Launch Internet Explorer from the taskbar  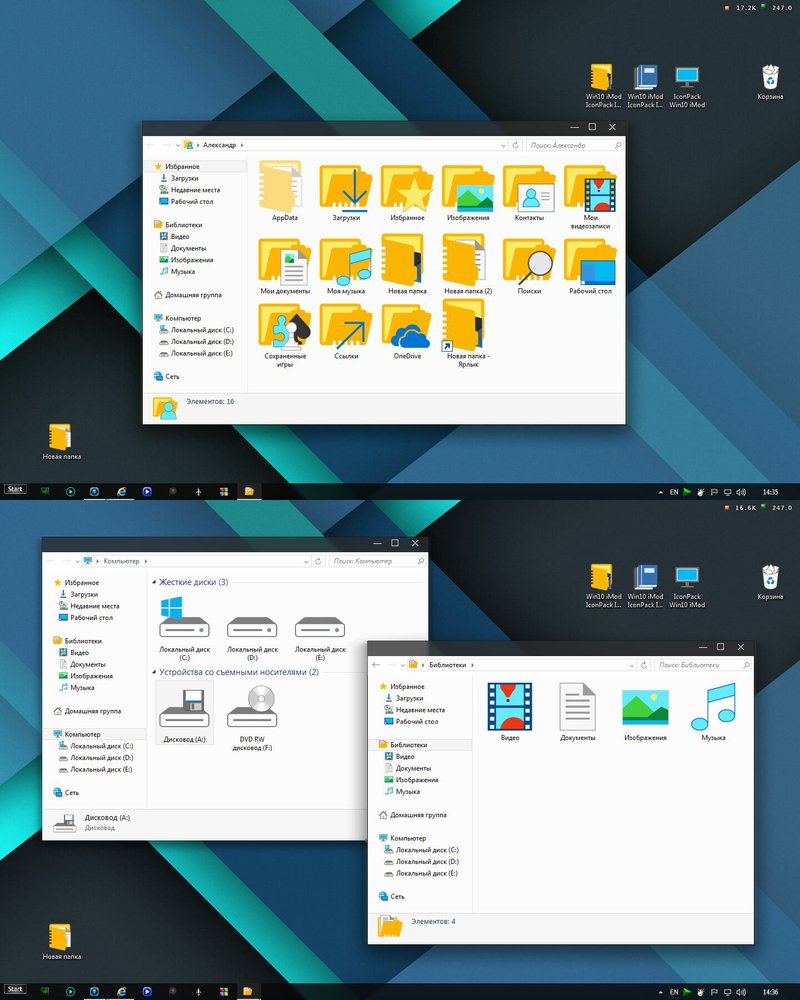point(122,489)
